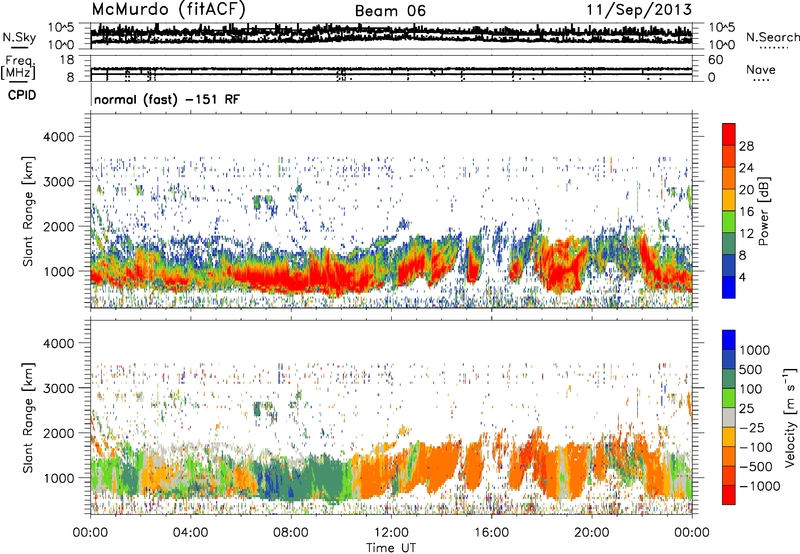Click the "Time UT" axis title
This screenshot has width=800, height=554.
point(391,547)
